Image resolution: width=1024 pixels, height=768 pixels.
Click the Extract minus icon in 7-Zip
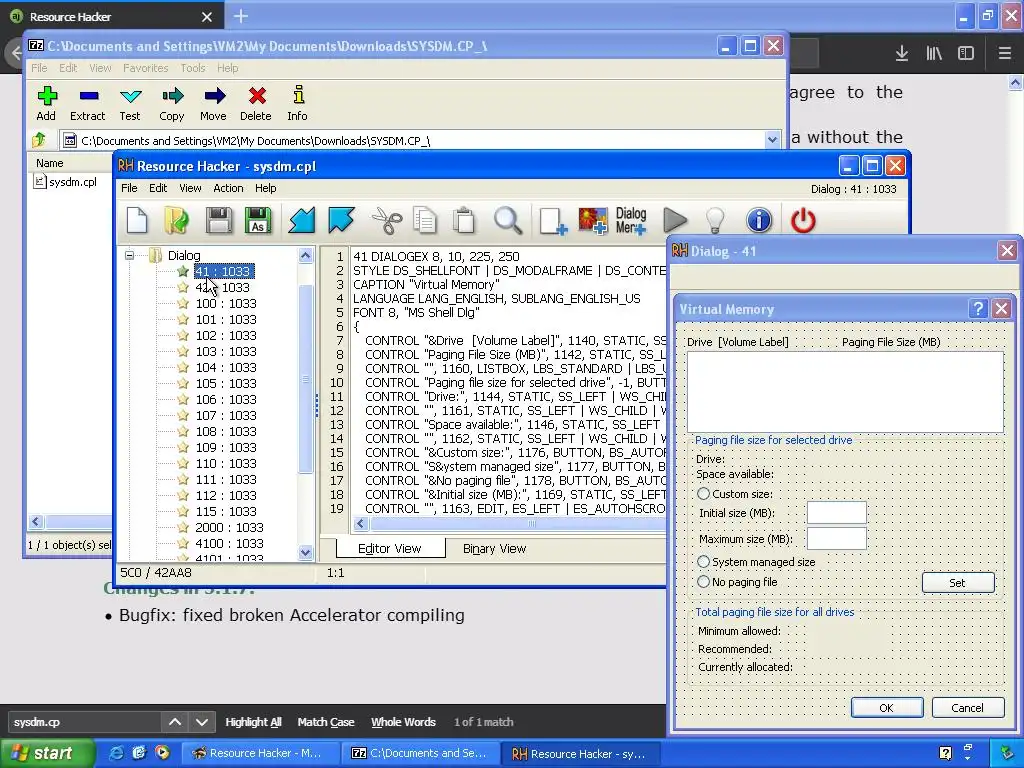pos(88,97)
